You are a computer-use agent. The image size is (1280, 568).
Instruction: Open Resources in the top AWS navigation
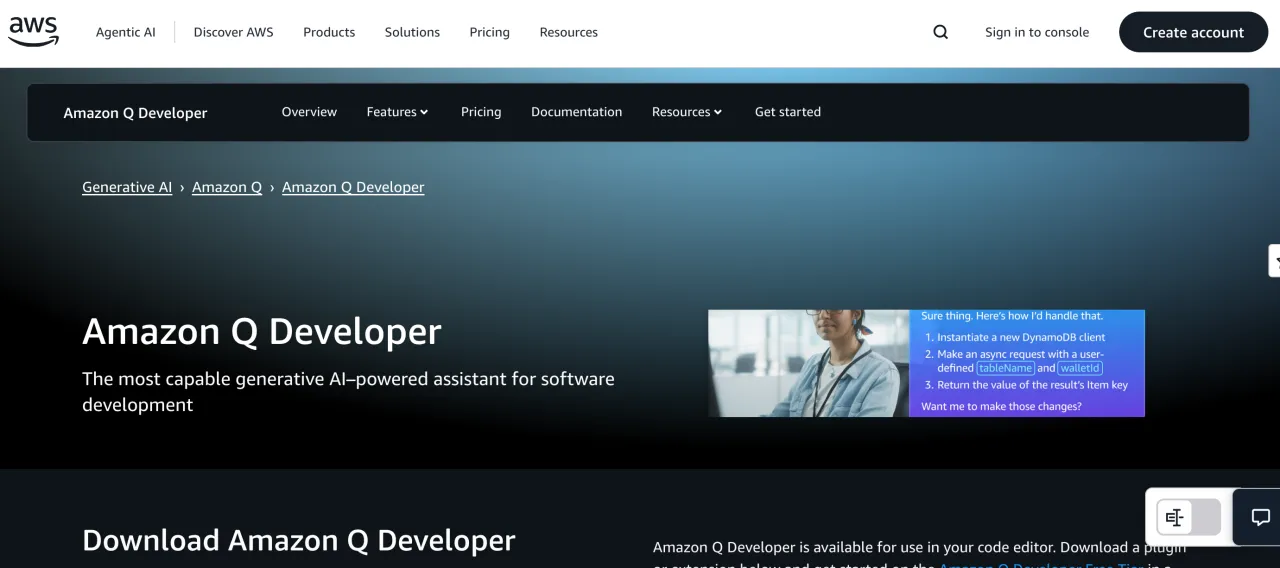click(568, 32)
